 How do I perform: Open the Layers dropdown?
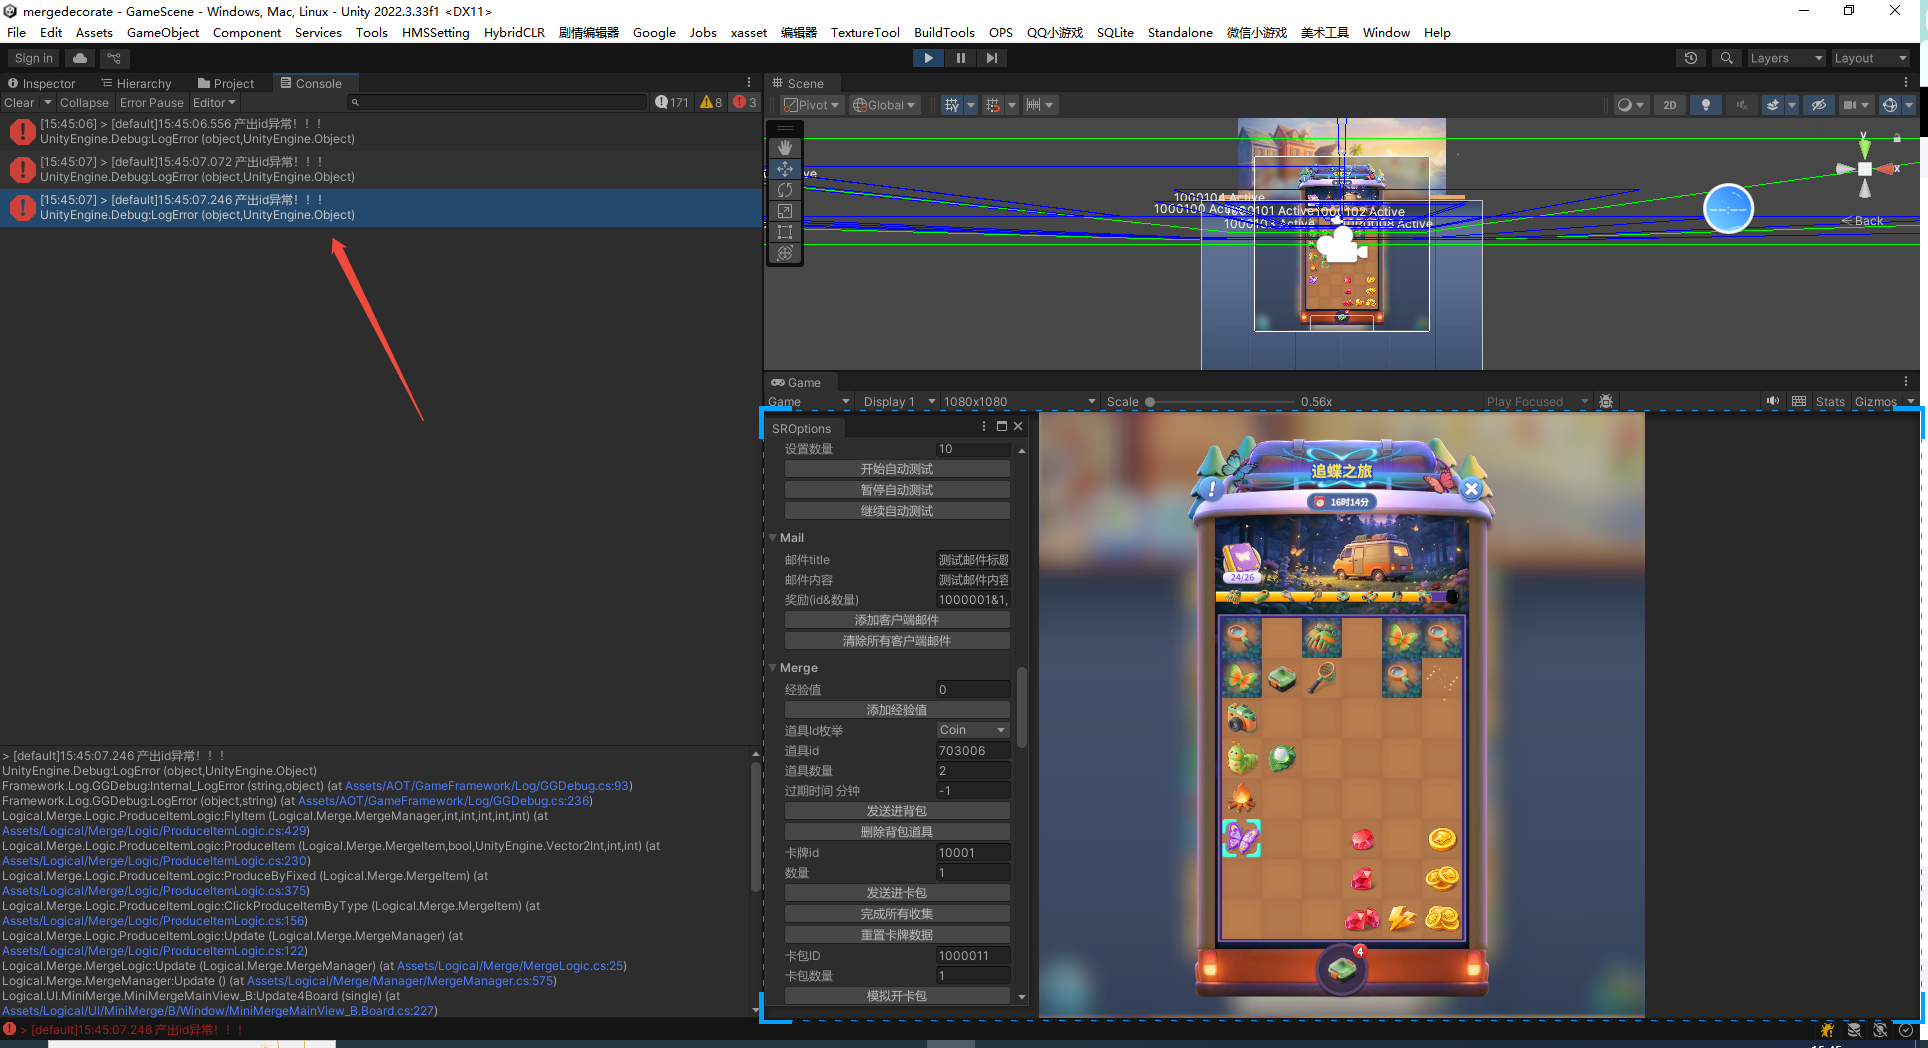pyautogui.click(x=1785, y=58)
